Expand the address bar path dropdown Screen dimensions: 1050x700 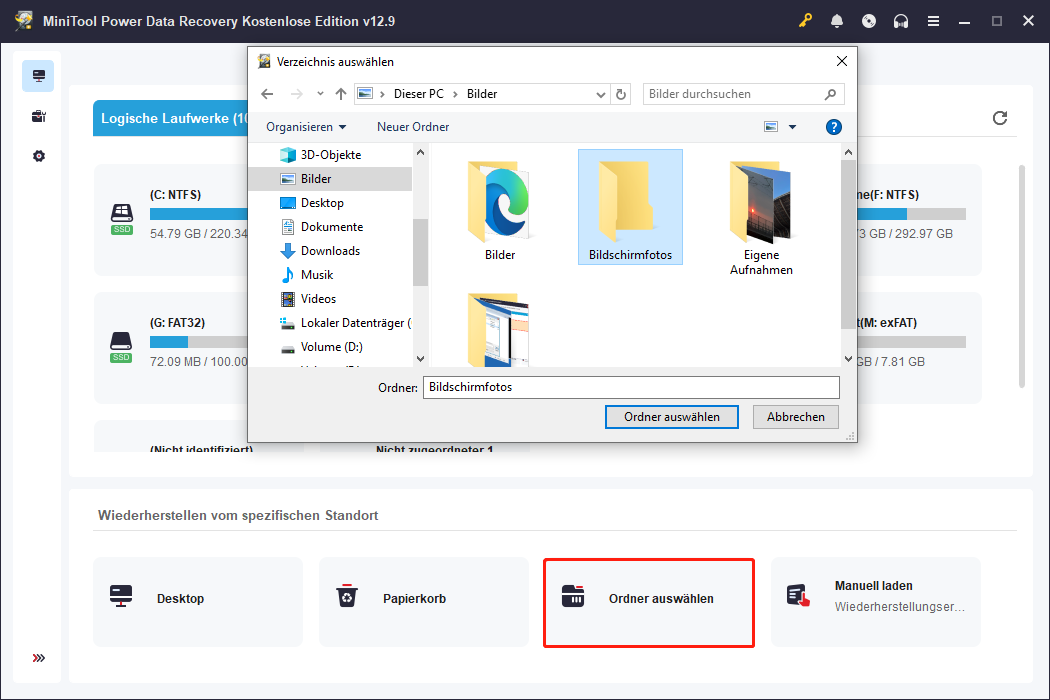point(601,94)
